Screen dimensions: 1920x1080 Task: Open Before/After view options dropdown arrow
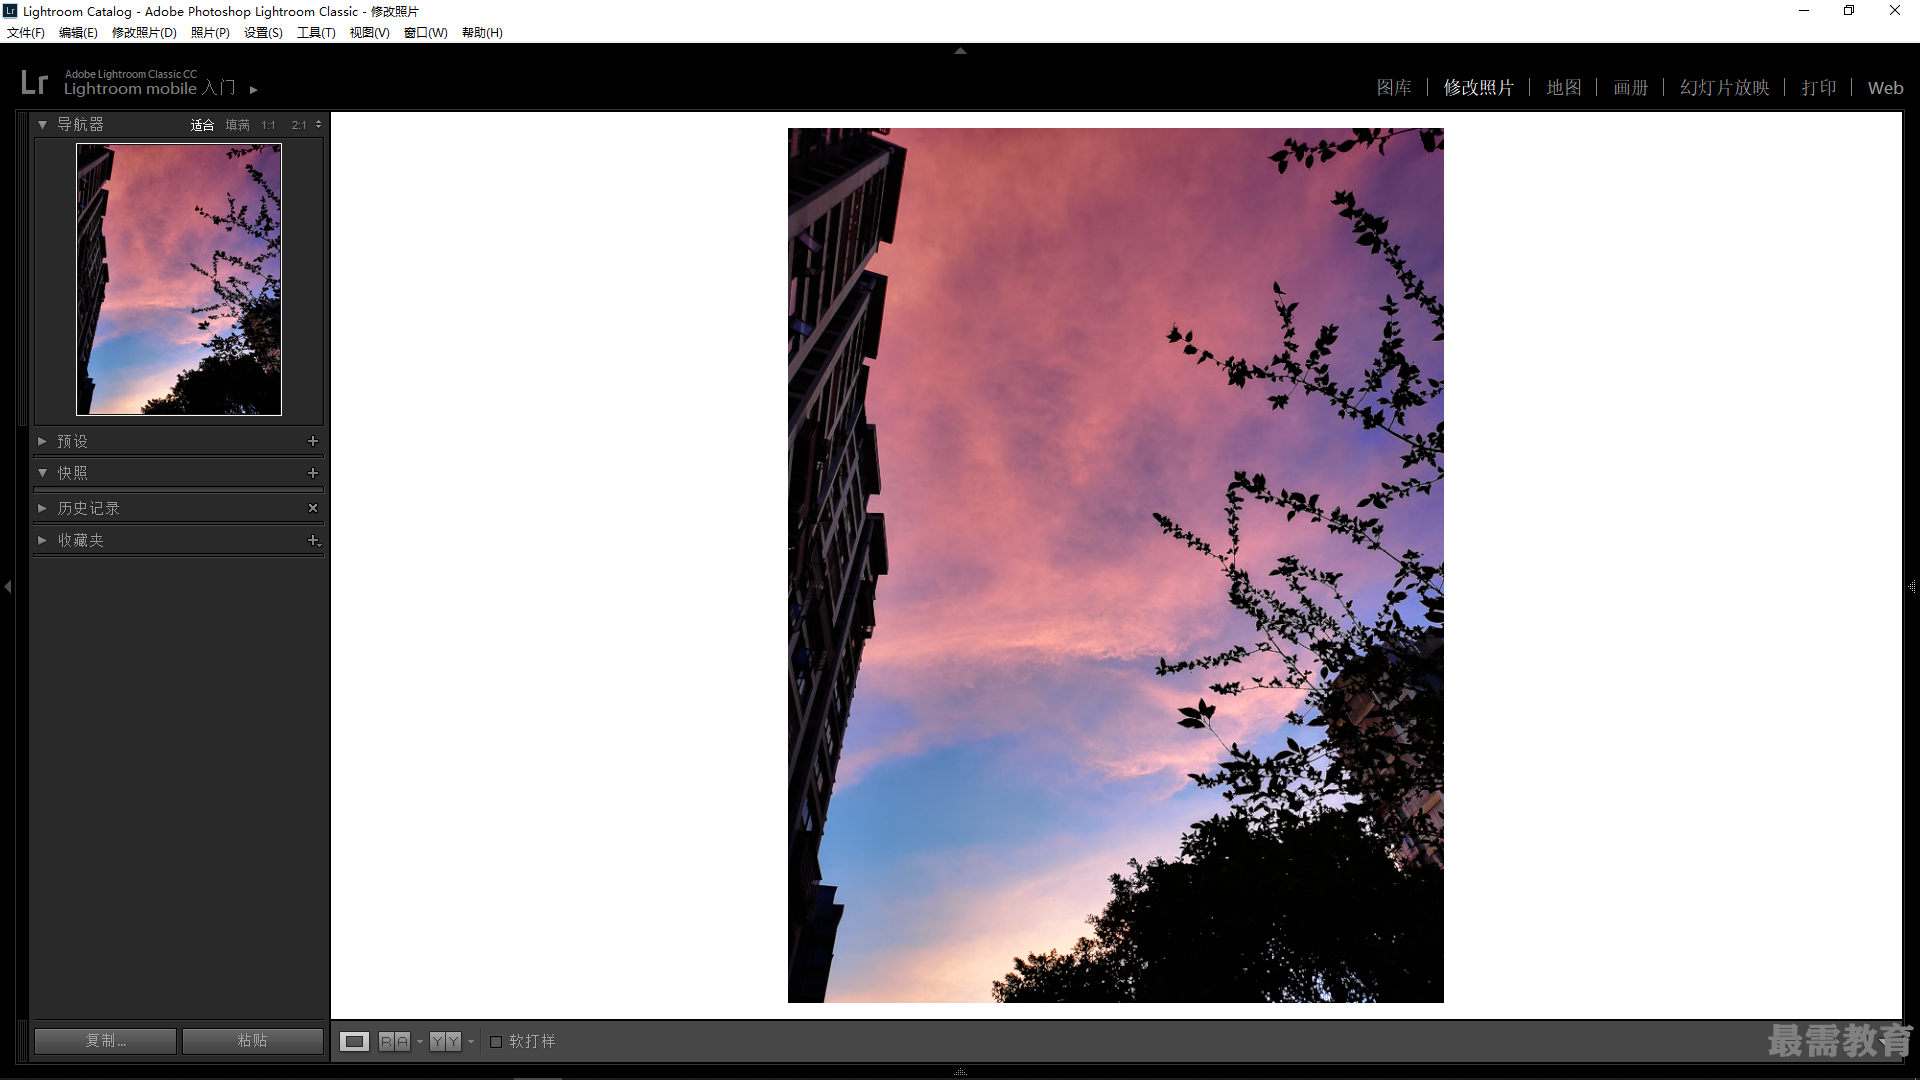click(x=471, y=1042)
